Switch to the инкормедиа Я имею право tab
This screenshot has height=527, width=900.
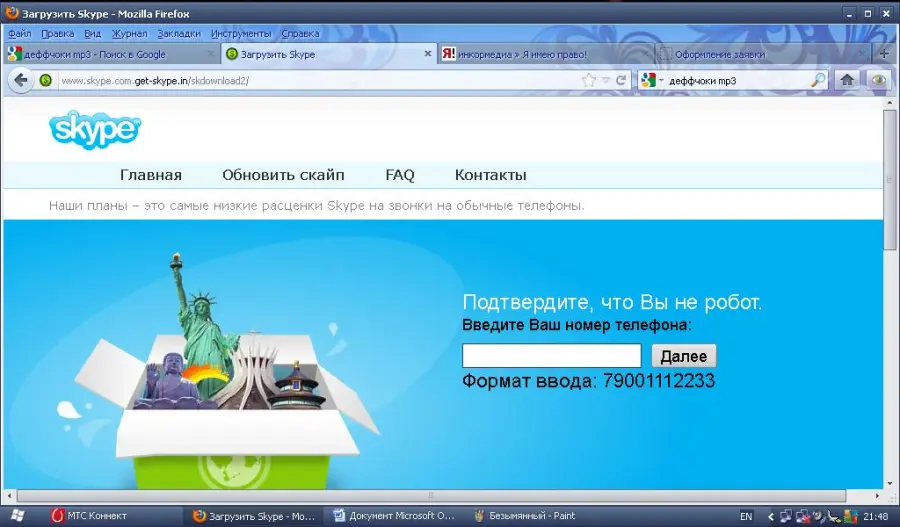point(545,54)
